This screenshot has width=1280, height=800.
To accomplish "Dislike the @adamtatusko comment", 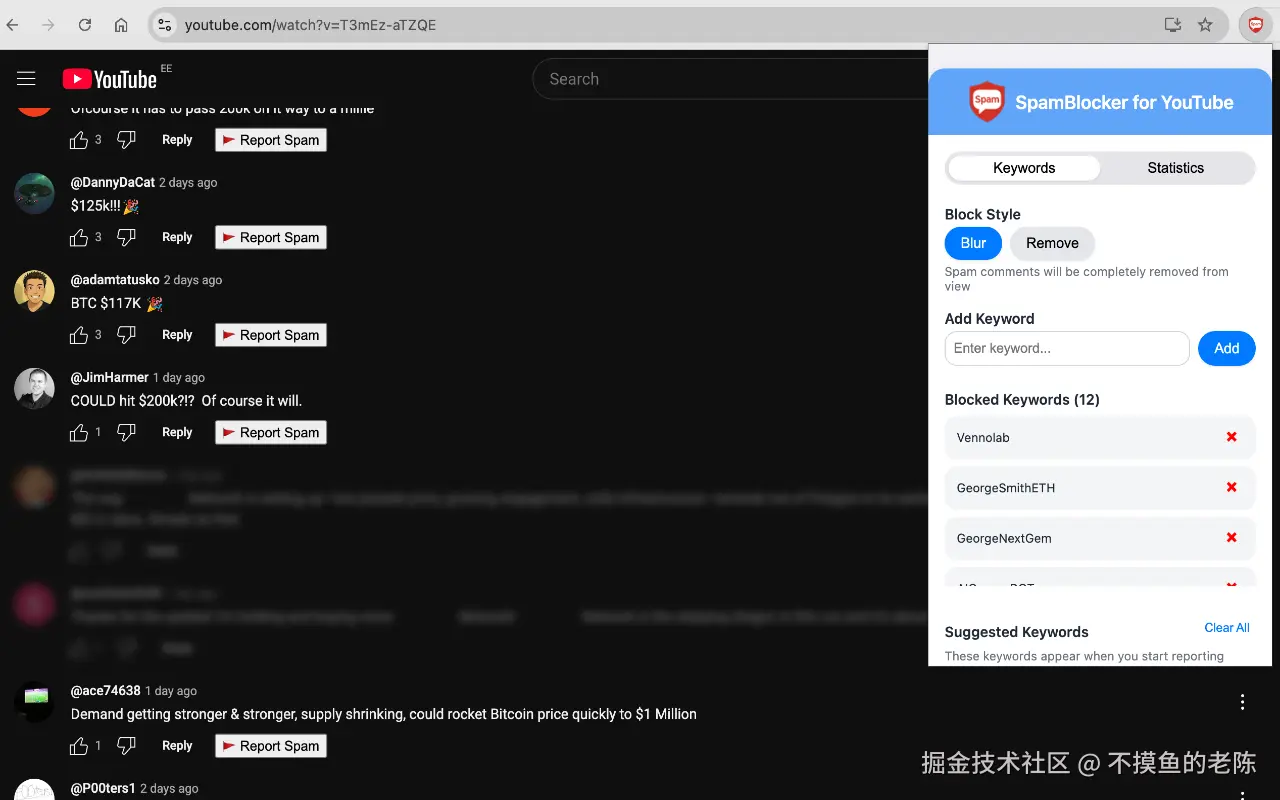I will [x=126, y=335].
